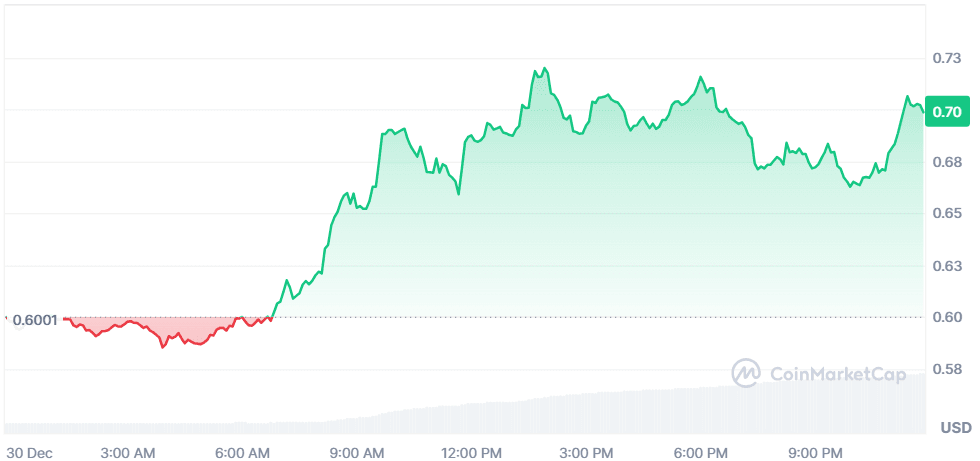Click the 0.68 price axis label
The width and height of the screenshot is (980, 461).
(x=946, y=162)
